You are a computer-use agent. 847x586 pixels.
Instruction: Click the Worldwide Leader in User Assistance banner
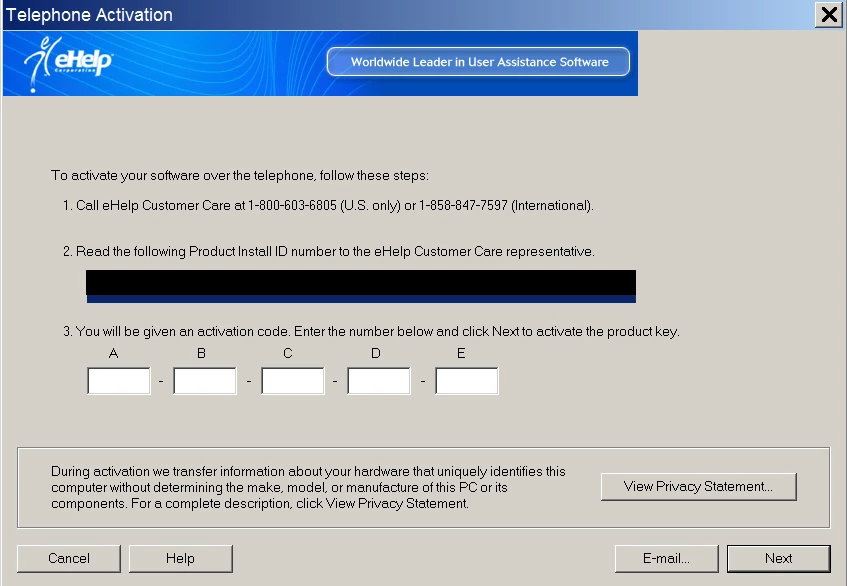pyautogui.click(x=478, y=62)
